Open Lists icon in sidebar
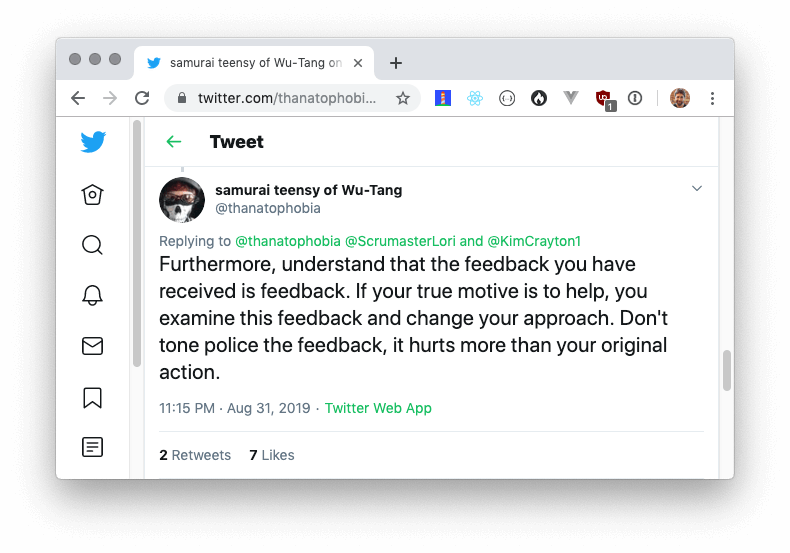 click(x=92, y=447)
